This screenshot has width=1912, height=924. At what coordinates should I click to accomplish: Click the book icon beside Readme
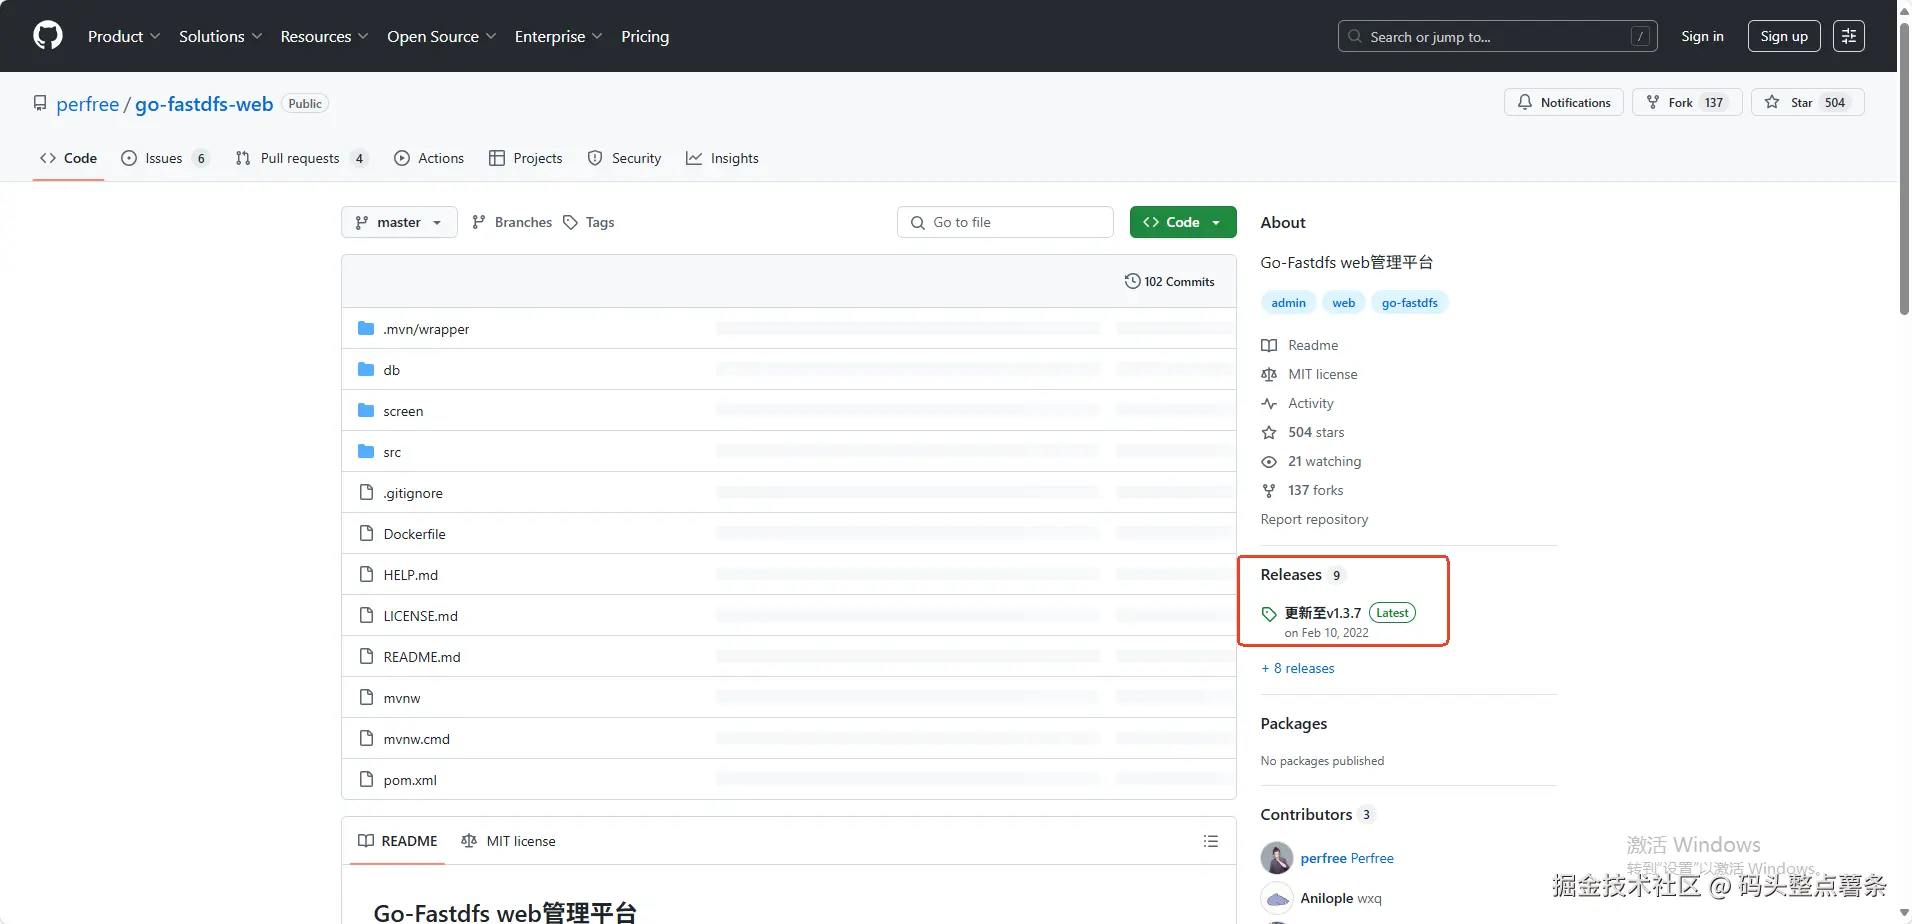1269,345
